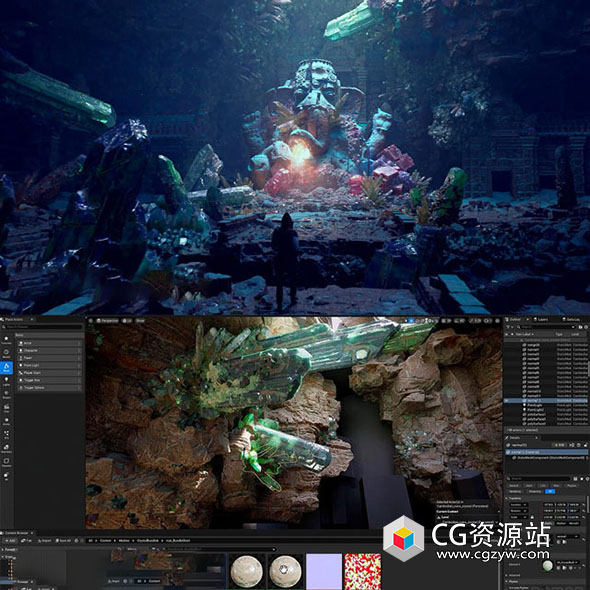Click the Import button in Content Browser
Screen dimensions: 590x590
[x=44, y=541]
